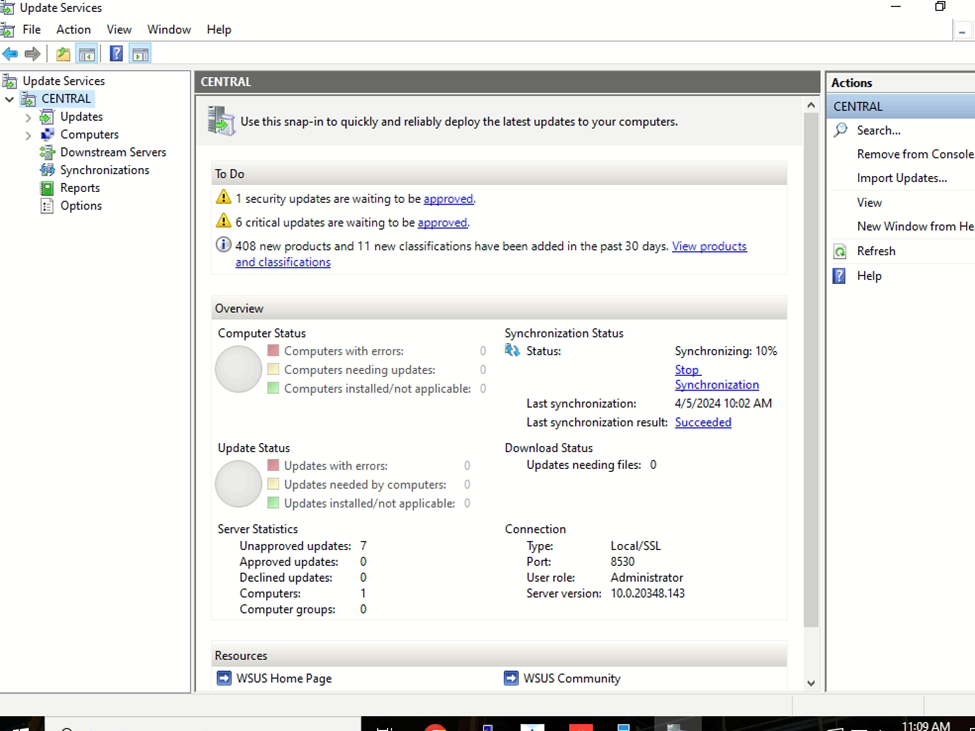This screenshot has width=975, height=731.
Task: Expand the Updates tree node
Action: pos(28,117)
